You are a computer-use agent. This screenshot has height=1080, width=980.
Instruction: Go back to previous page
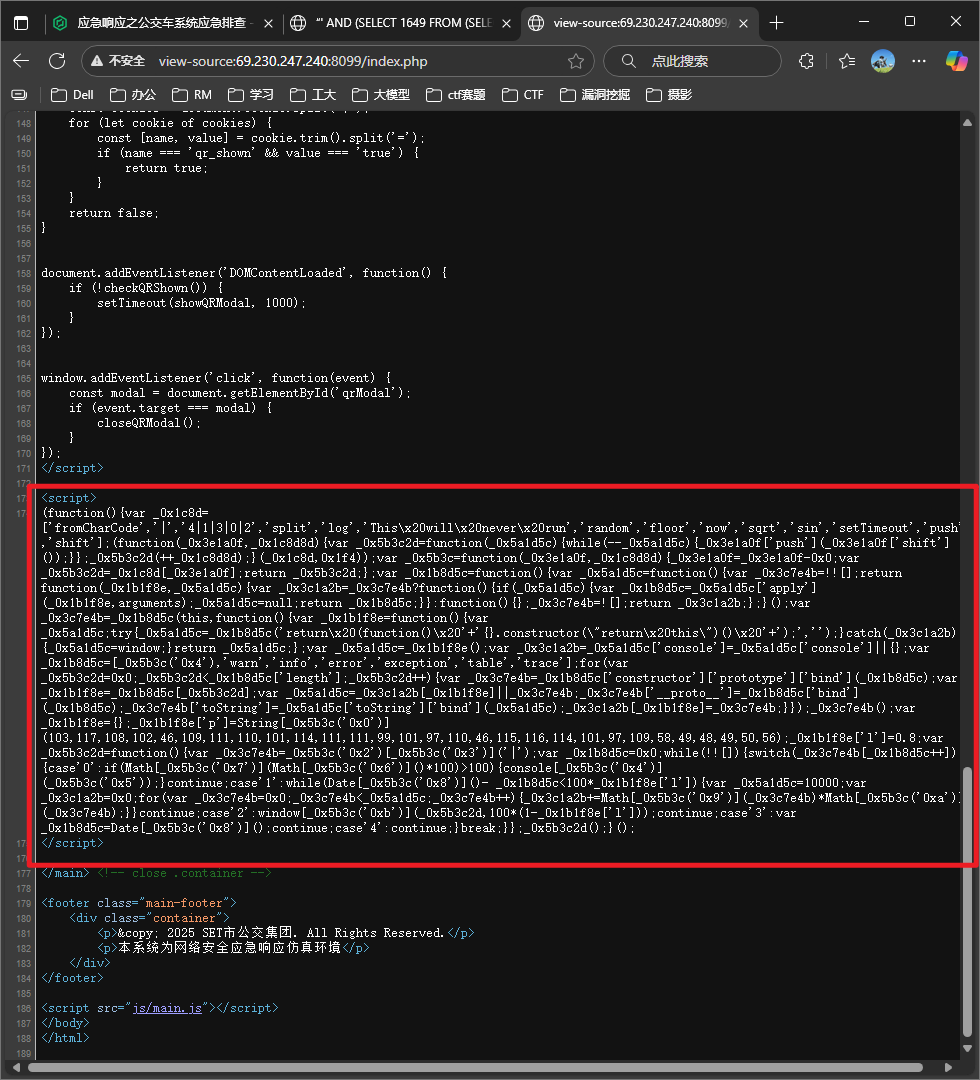21,61
